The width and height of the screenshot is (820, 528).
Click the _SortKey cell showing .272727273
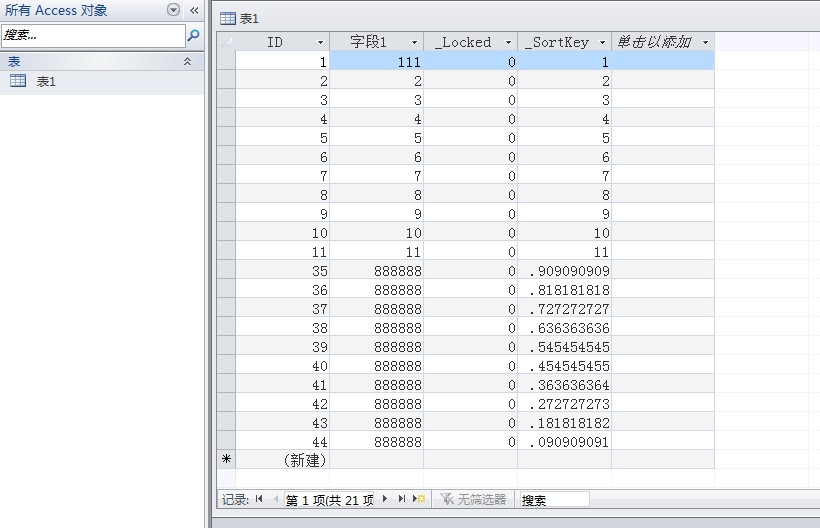564,404
